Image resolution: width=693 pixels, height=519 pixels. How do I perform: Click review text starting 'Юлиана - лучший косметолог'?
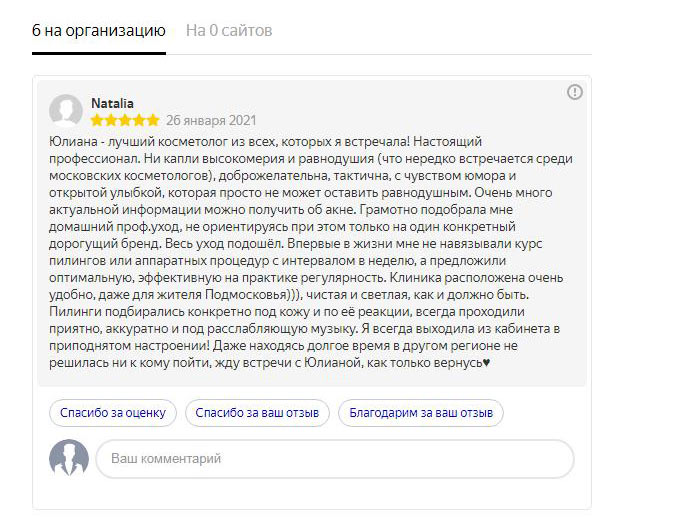point(311,252)
